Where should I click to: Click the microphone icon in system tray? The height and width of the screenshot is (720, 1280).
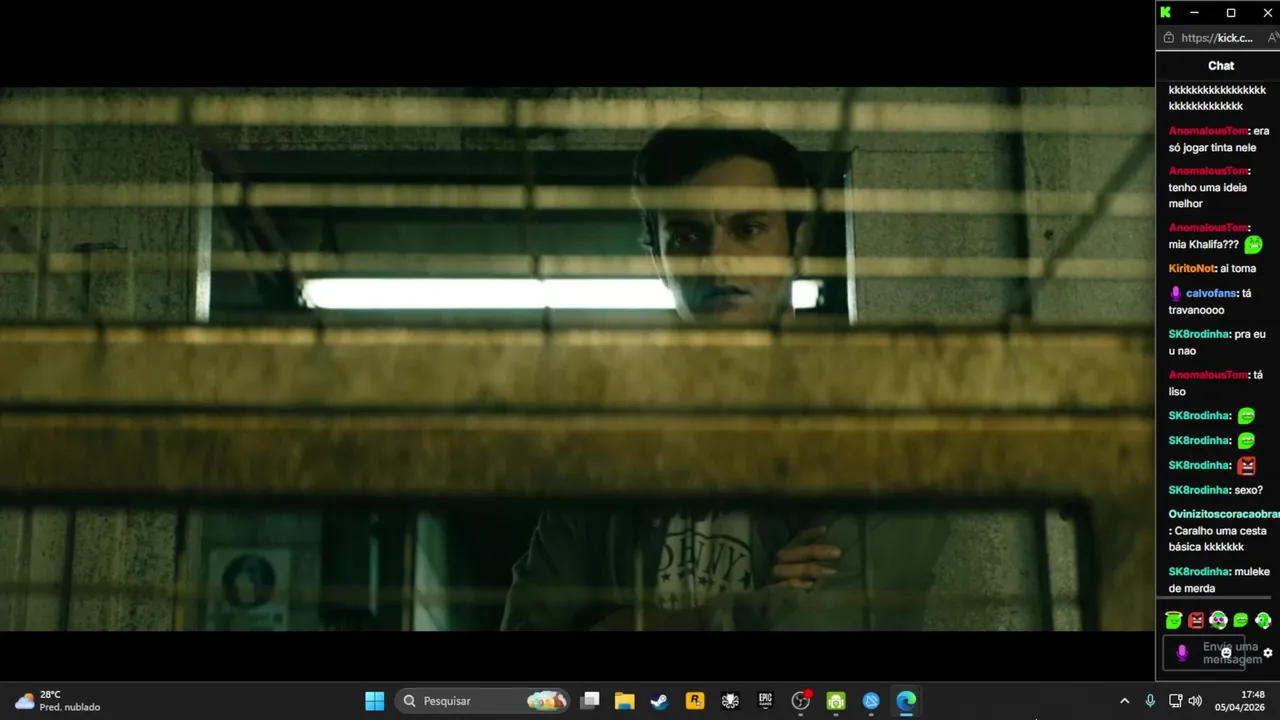(x=1150, y=701)
